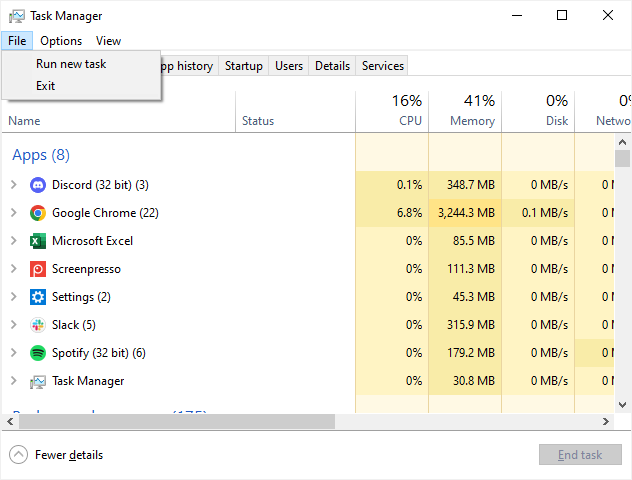
Task: Choose Run new task from File menu
Action: [71, 64]
